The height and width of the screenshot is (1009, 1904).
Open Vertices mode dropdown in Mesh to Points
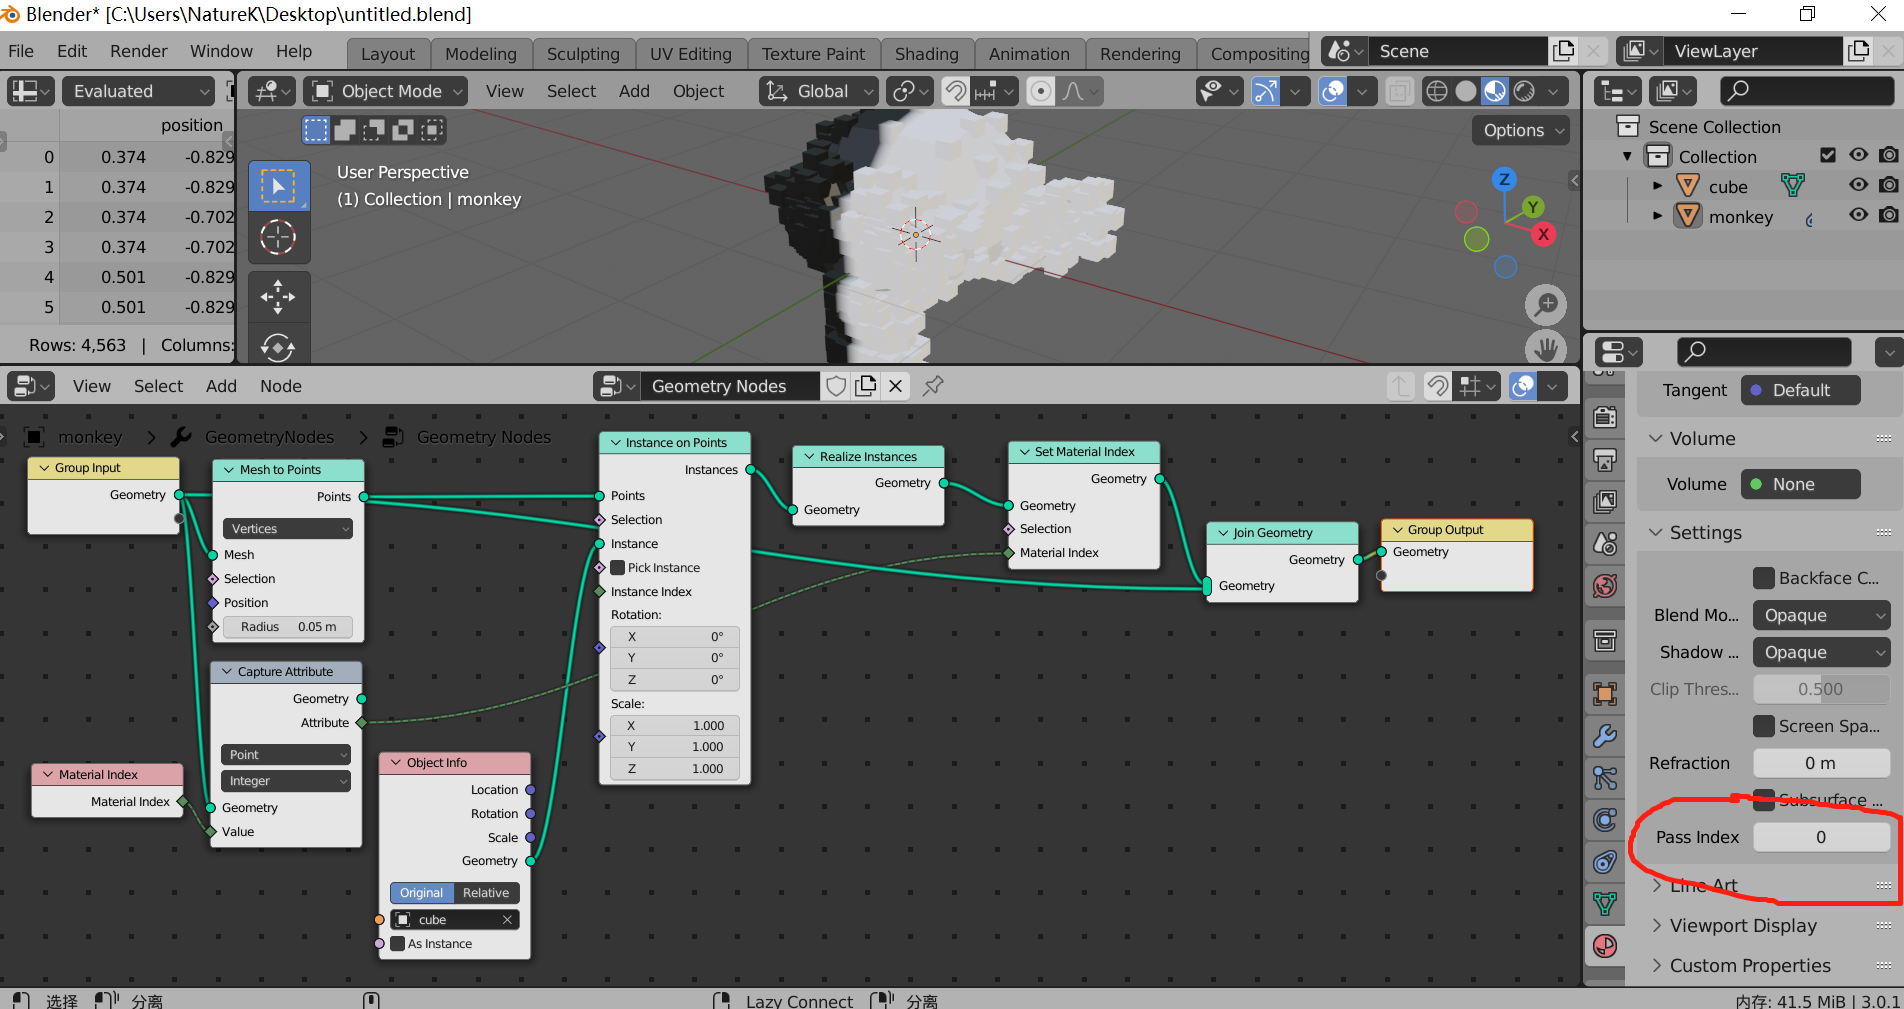[288, 529]
